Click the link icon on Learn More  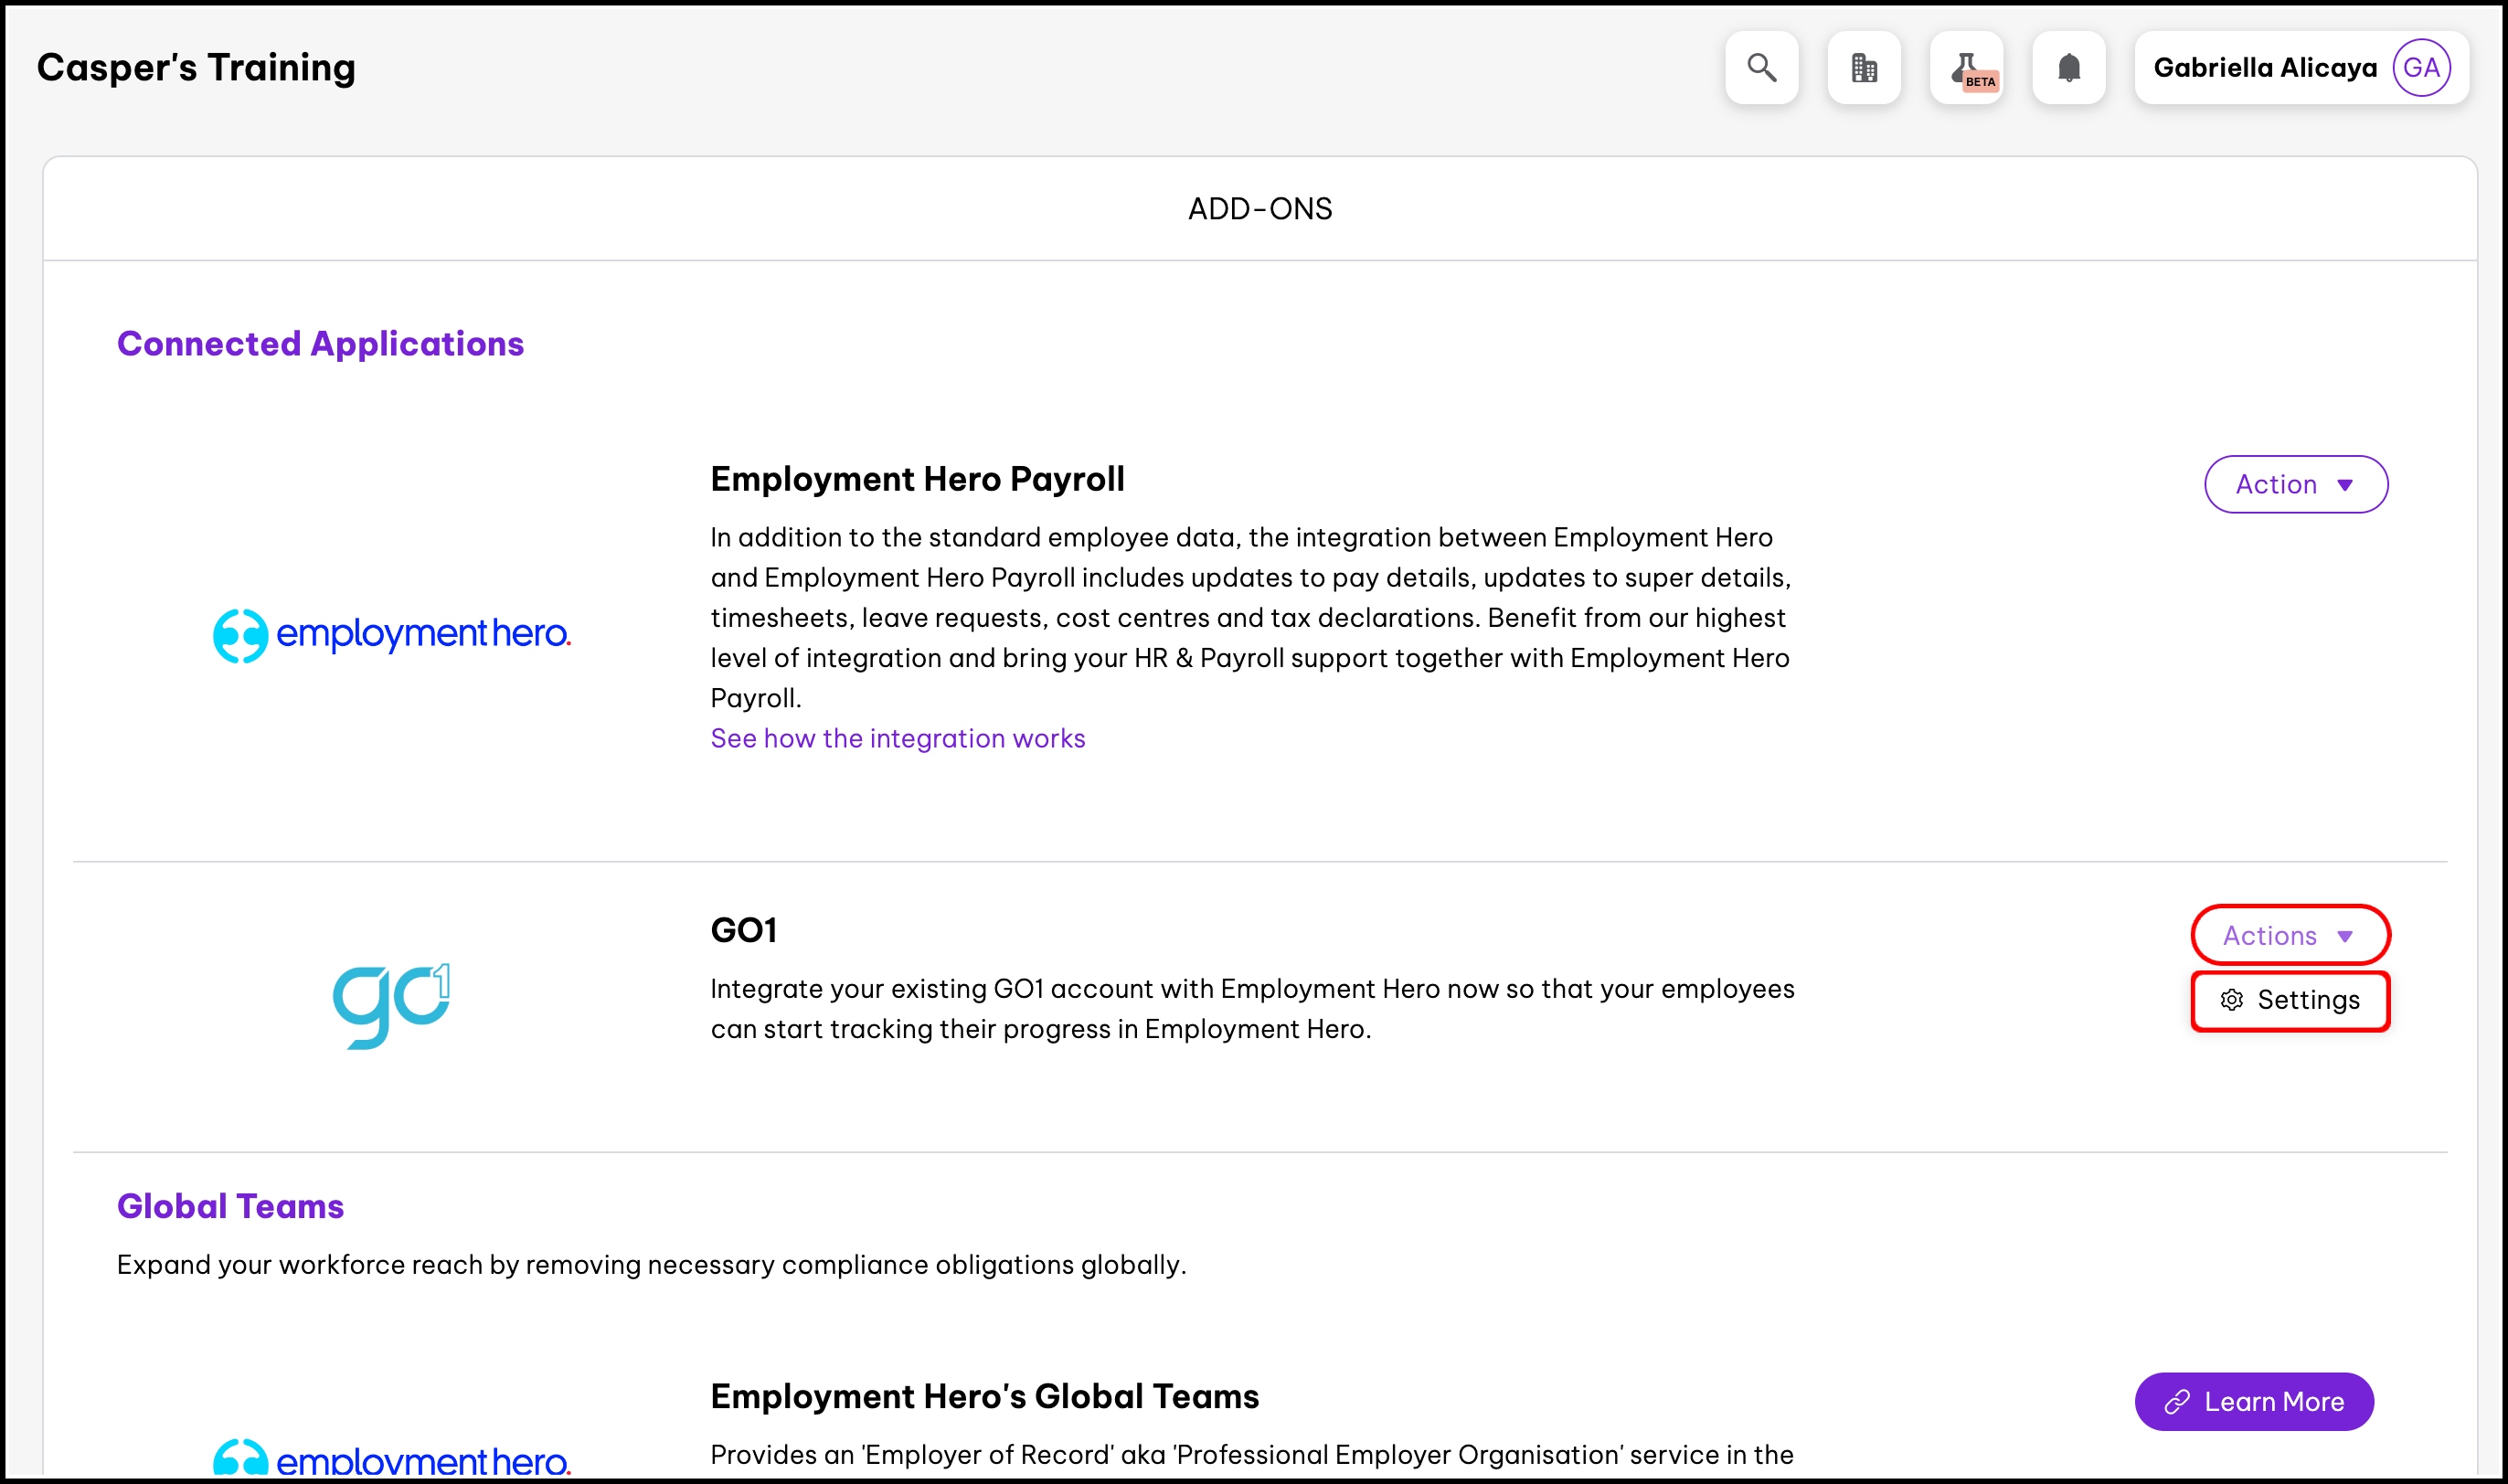coord(2177,1402)
